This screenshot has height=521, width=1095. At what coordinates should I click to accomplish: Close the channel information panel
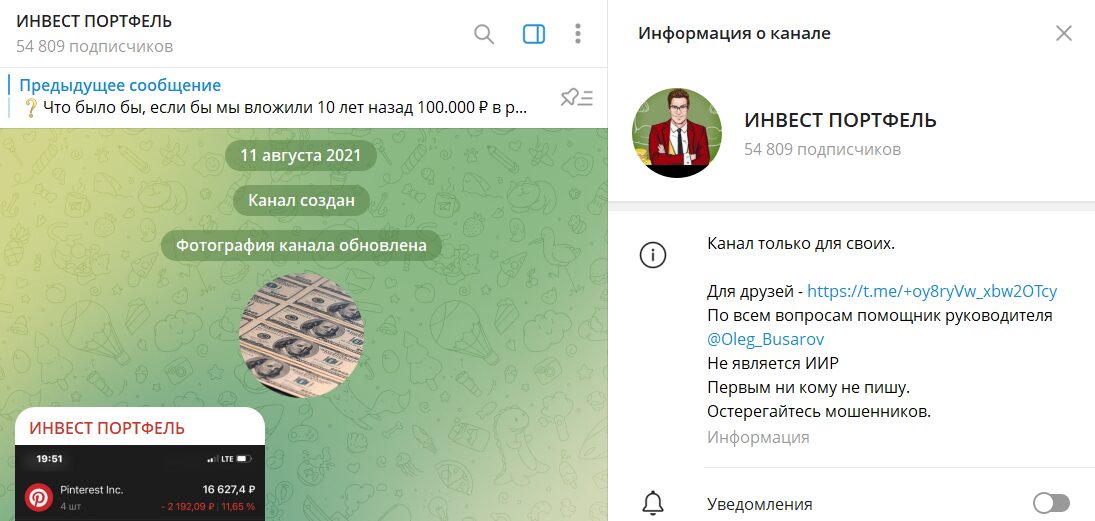(x=1064, y=33)
